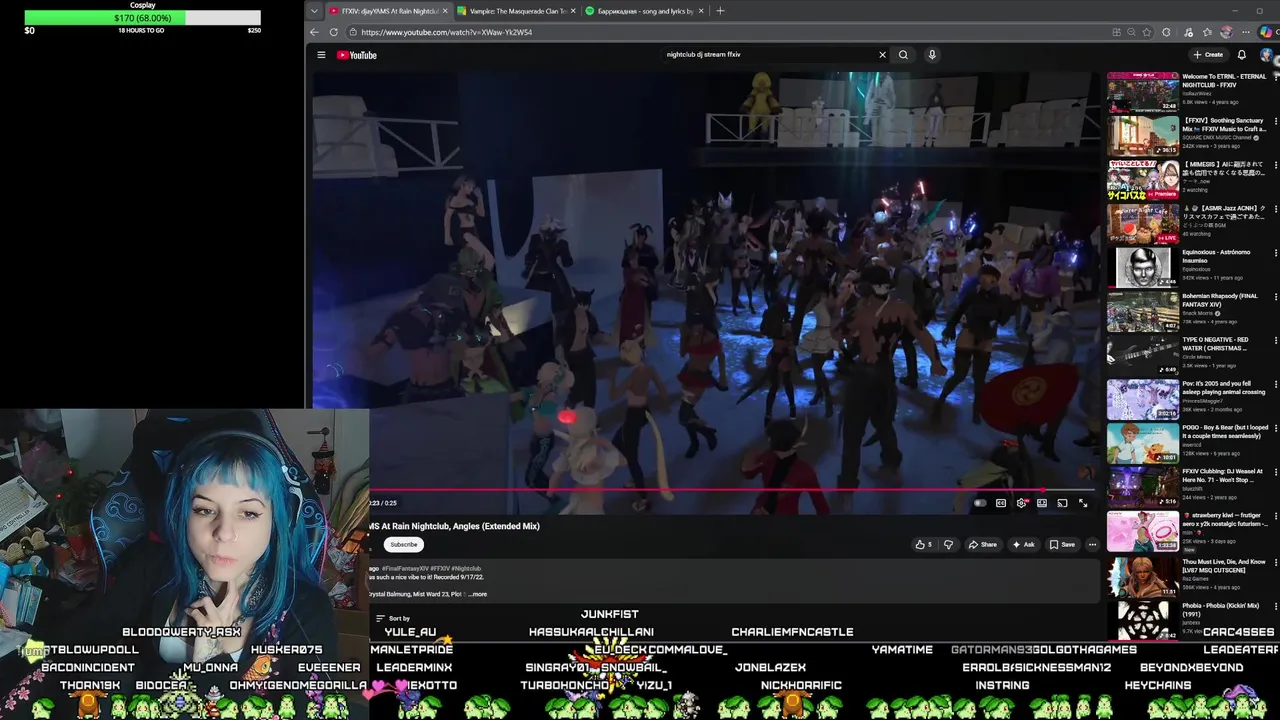Close the Vampire: The Masquerade tab
The image size is (1280, 720).
pos(573,11)
